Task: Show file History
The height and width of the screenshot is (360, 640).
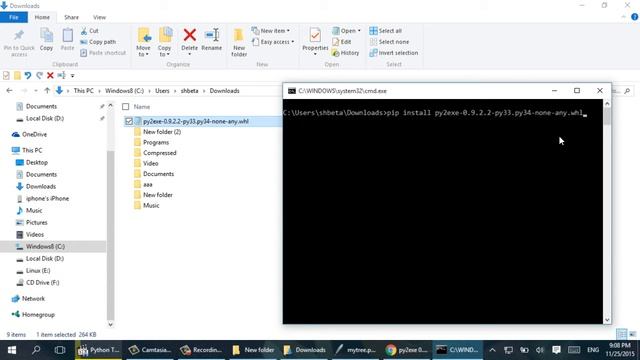Action: [x=345, y=53]
